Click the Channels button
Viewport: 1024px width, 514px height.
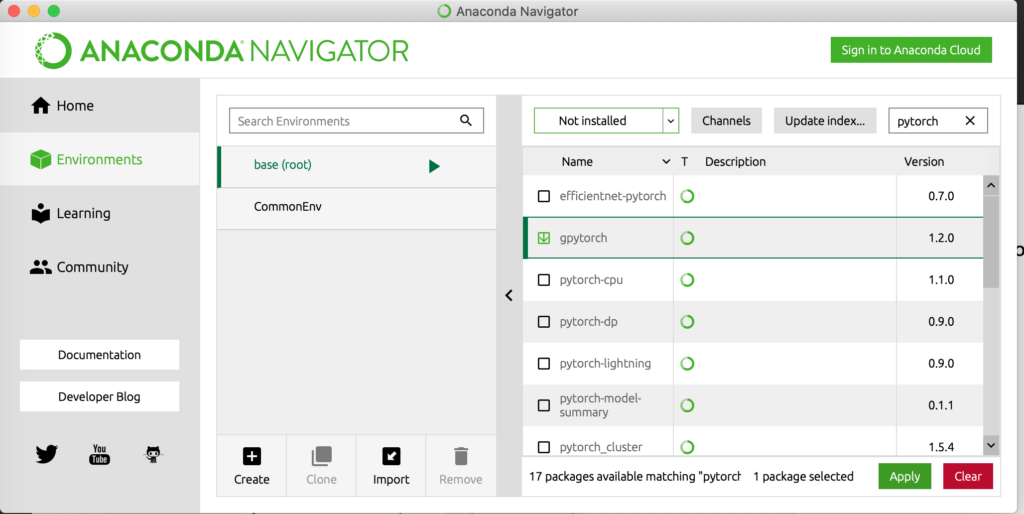[726, 121]
